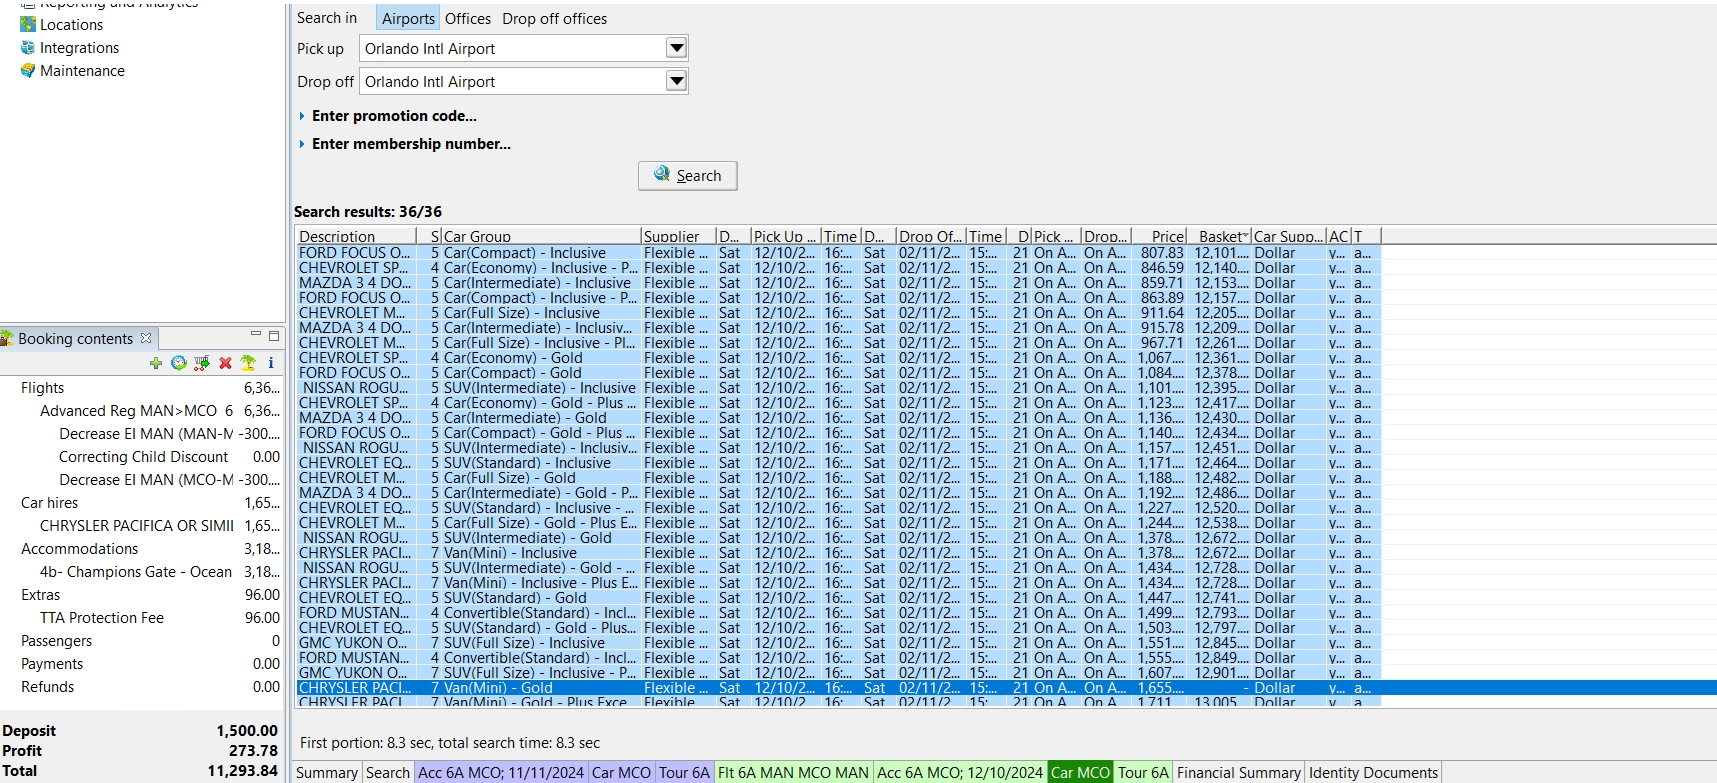Screen dimensions: 1717x783
Task: Open the Pick up airport dropdown arrow
Action: pos(677,48)
